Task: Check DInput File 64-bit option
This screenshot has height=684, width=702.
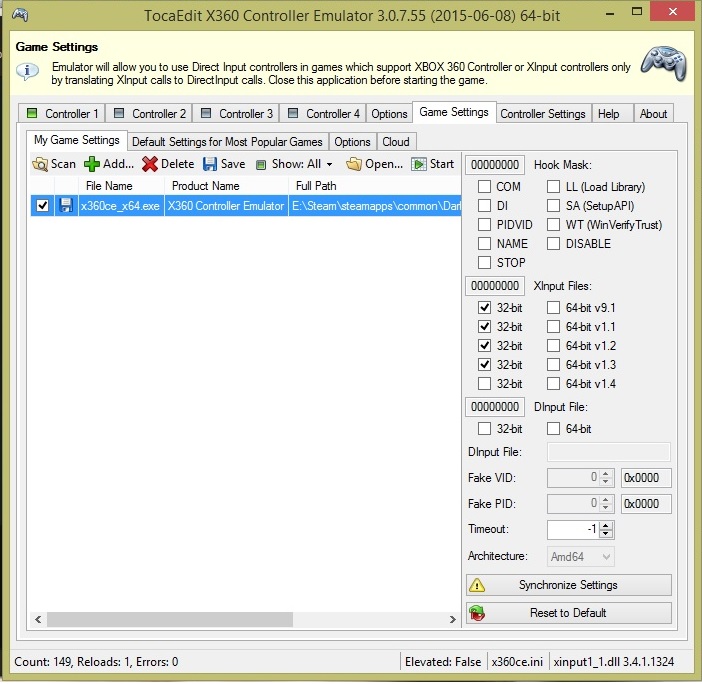Action: coord(553,428)
